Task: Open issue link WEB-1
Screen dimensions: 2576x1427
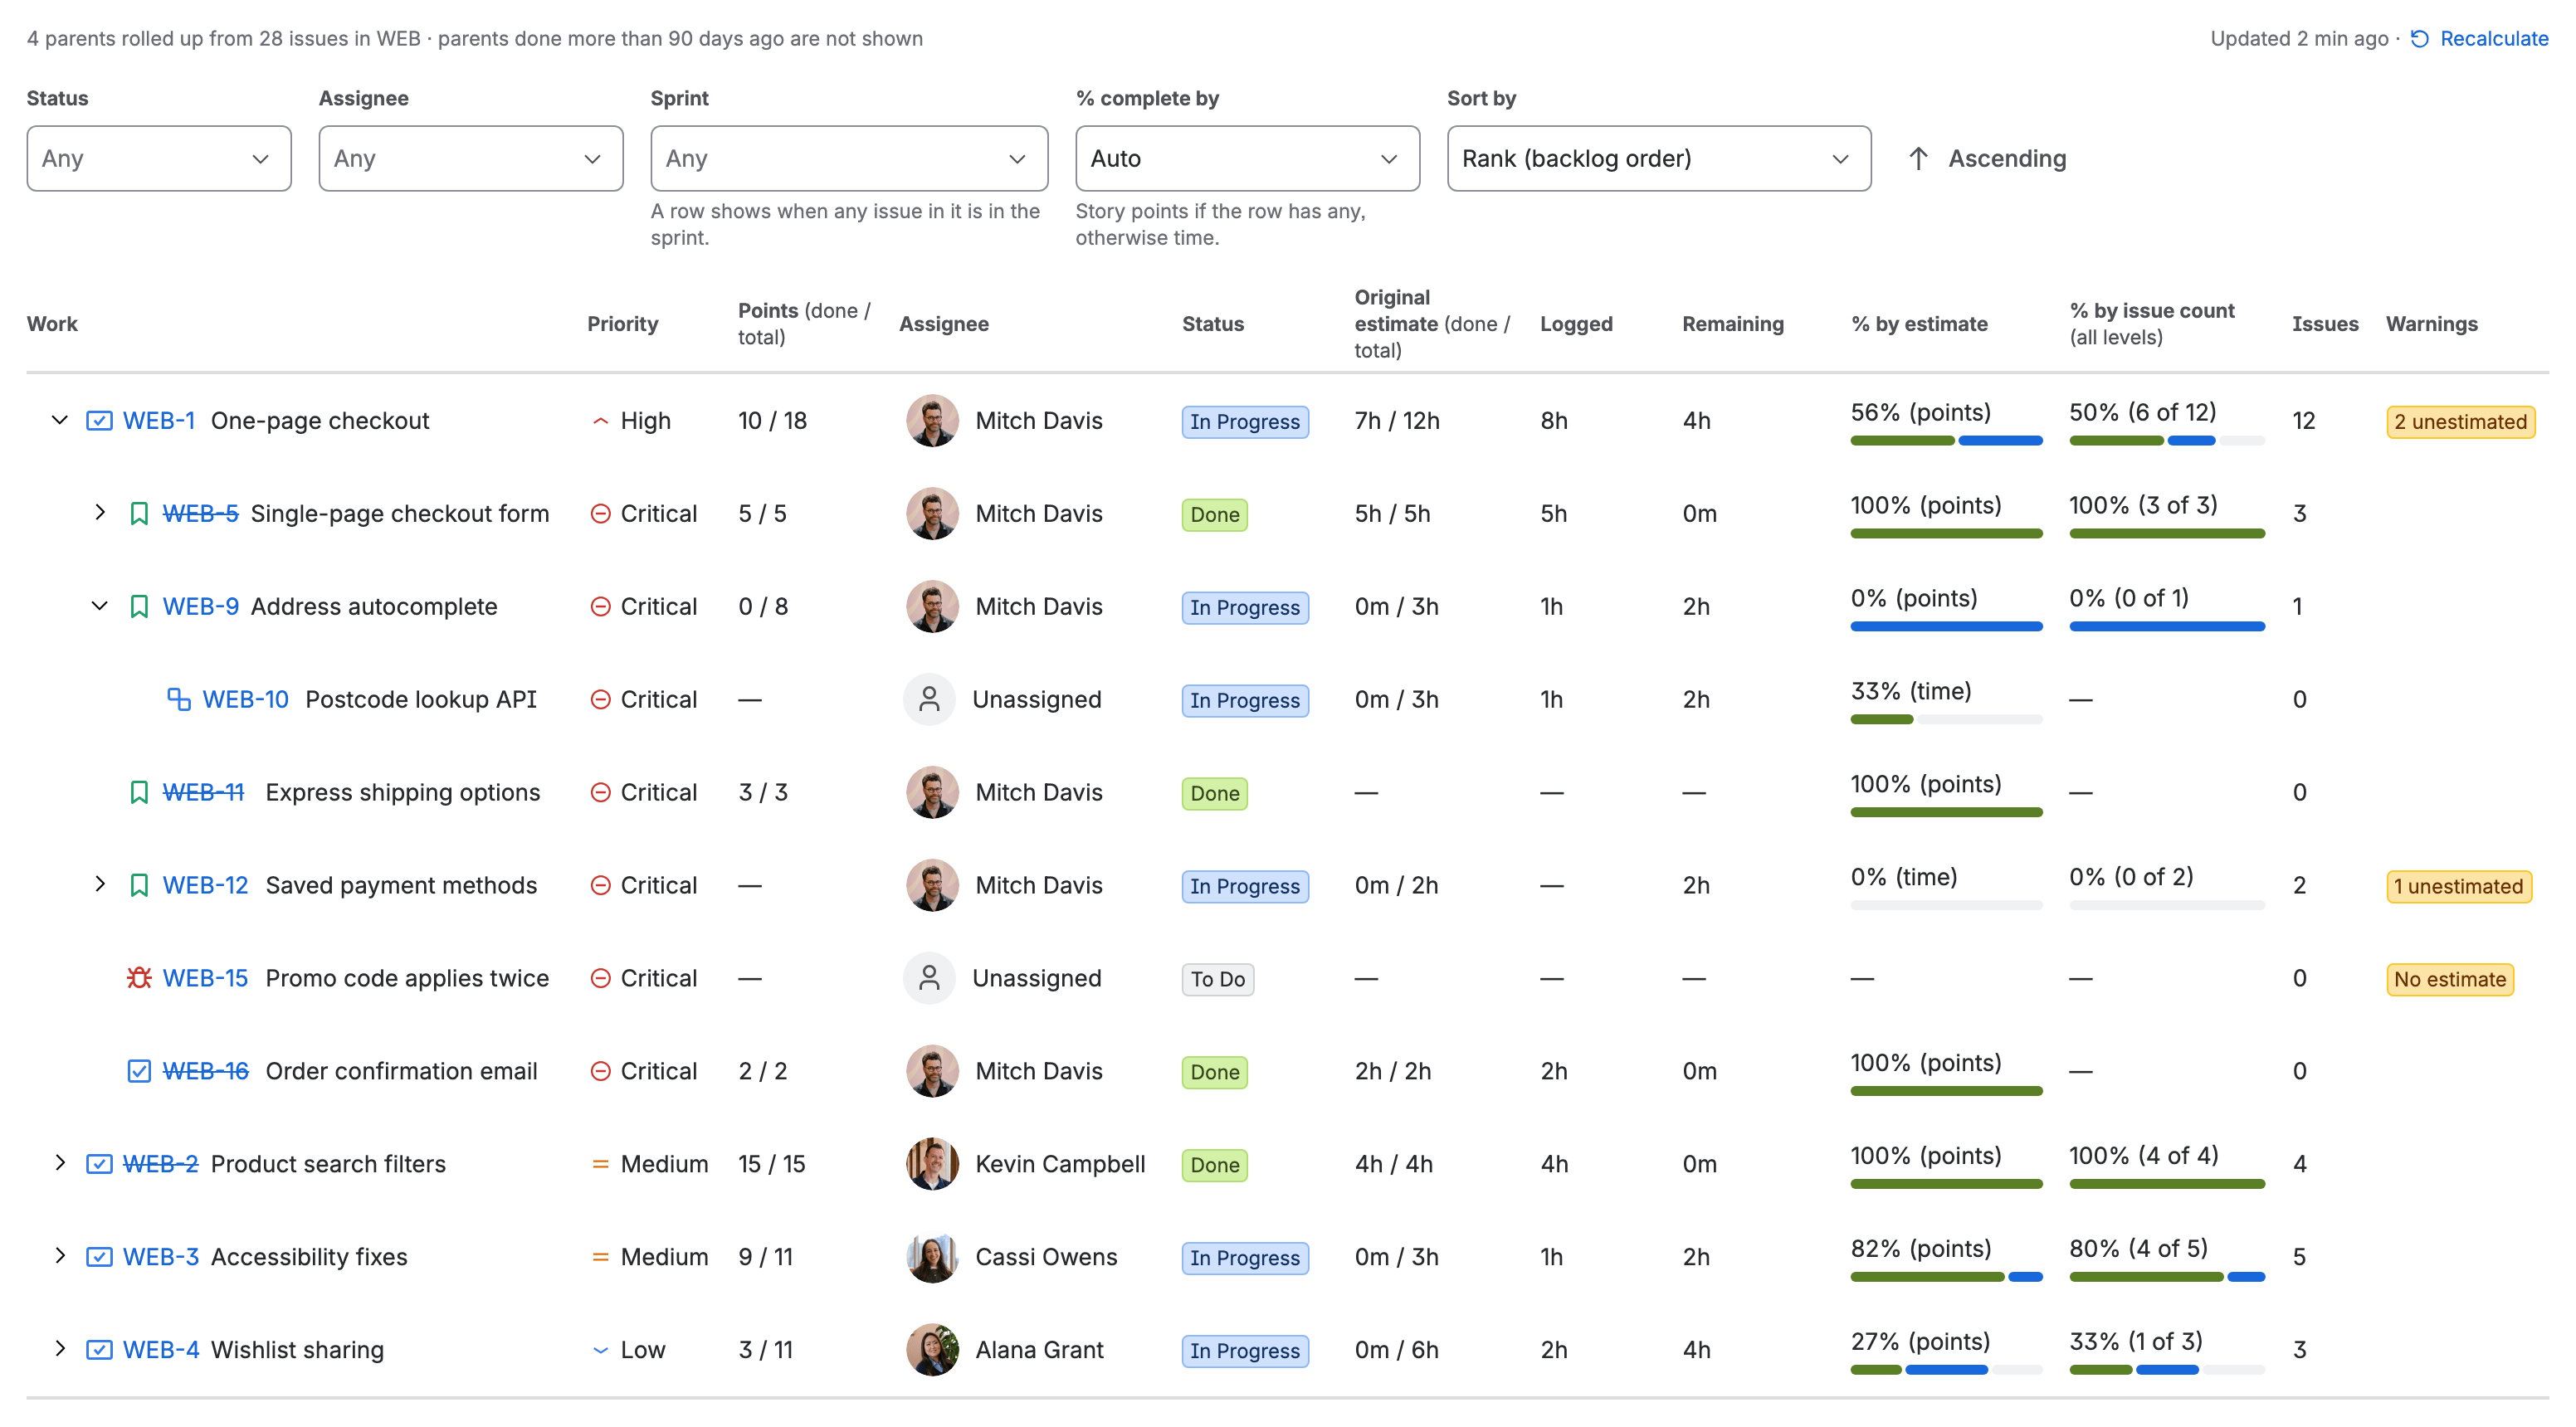Action: pyautogui.click(x=159, y=421)
